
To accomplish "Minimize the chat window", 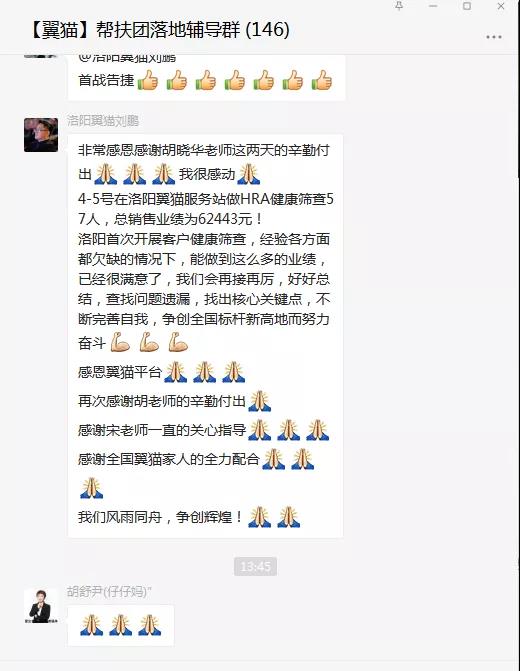I will [x=433, y=6].
